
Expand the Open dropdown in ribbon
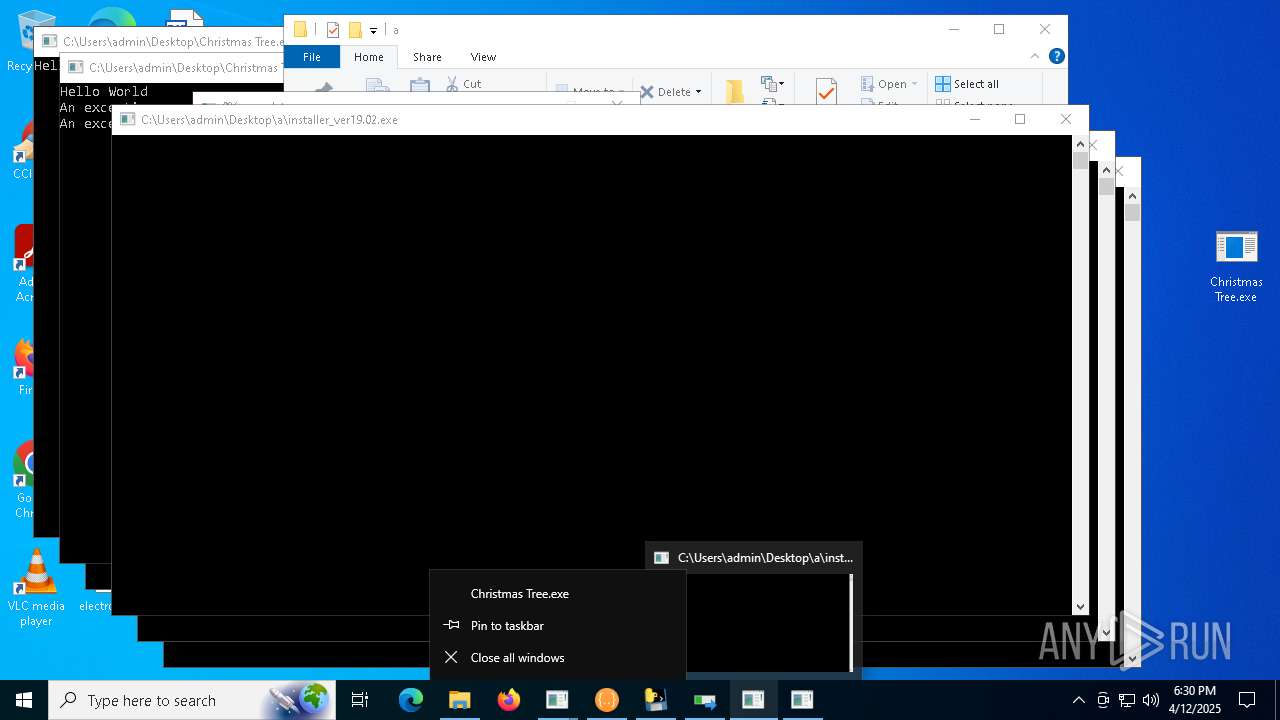tap(914, 84)
